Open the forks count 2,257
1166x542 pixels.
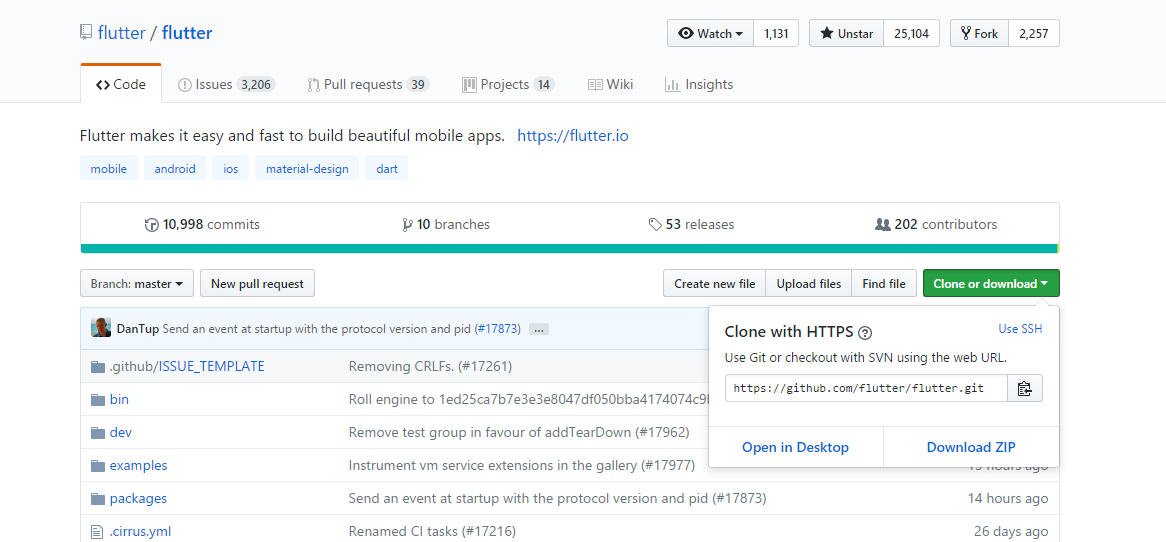(x=1034, y=33)
